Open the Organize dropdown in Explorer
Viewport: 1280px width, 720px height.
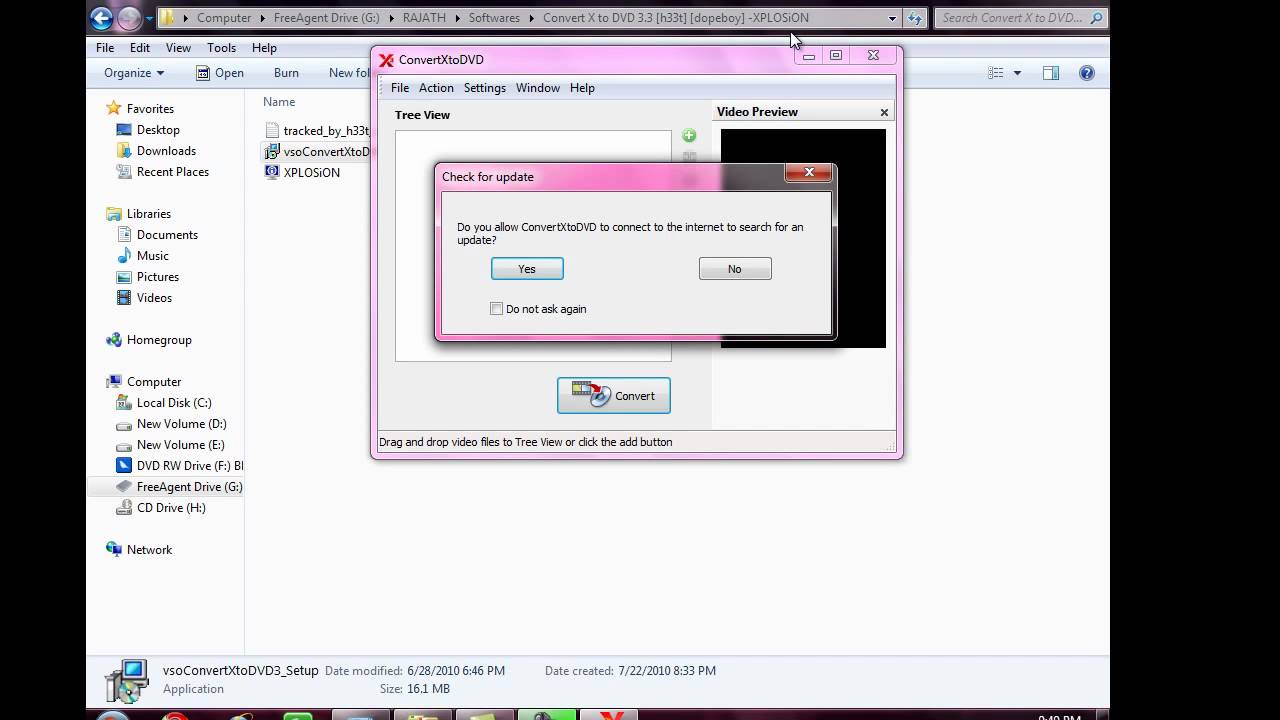coord(134,73)
